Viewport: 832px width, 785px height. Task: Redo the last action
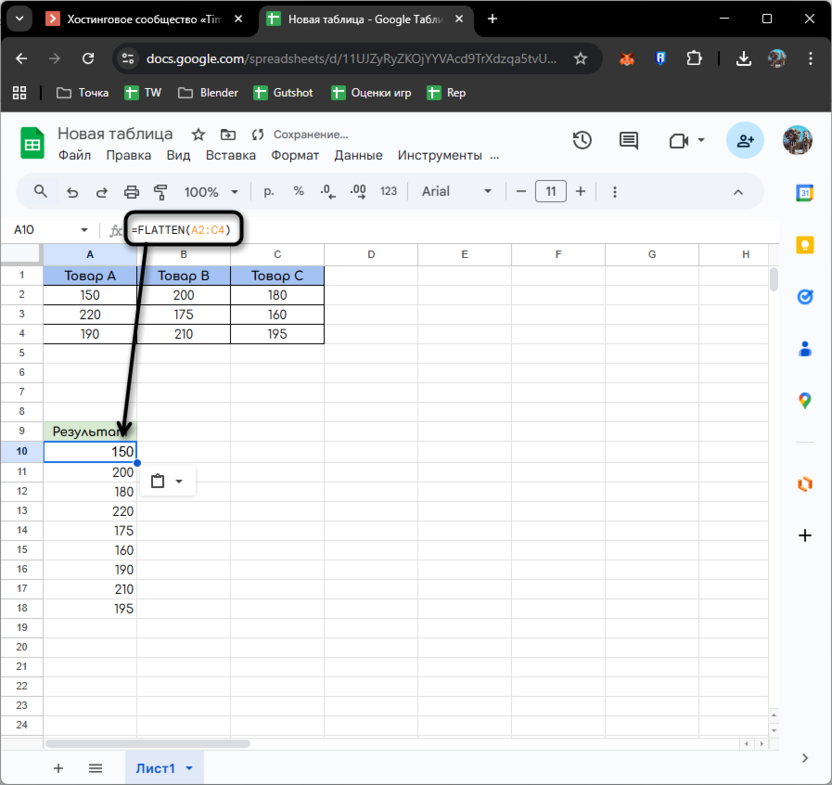pyautogui.click(x=101, y=192)
